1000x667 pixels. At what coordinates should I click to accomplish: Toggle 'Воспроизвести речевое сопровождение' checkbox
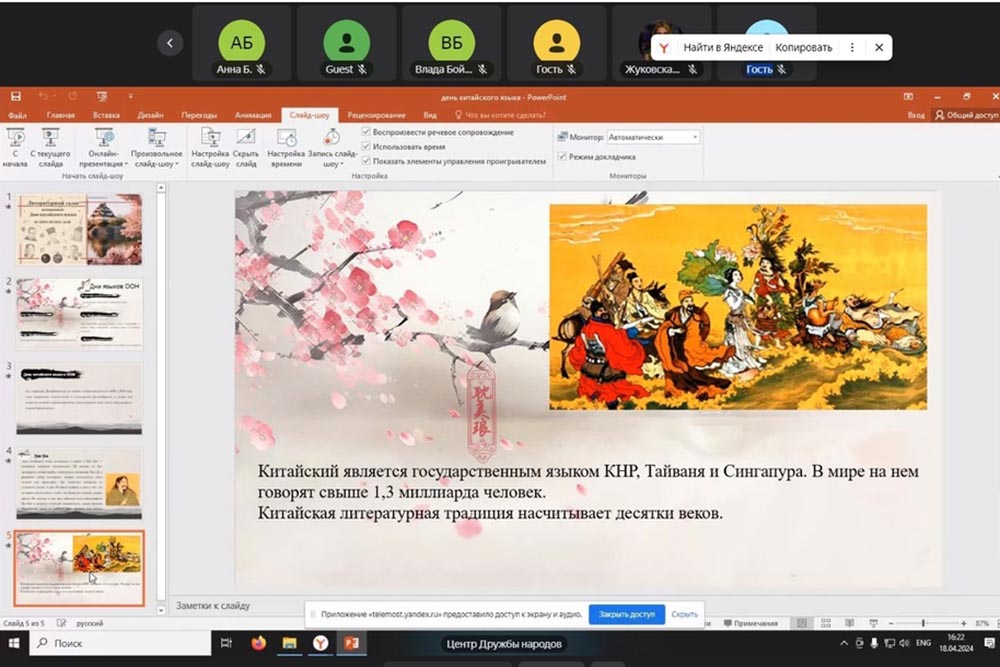pyautogui.click(x=367, y=132)
